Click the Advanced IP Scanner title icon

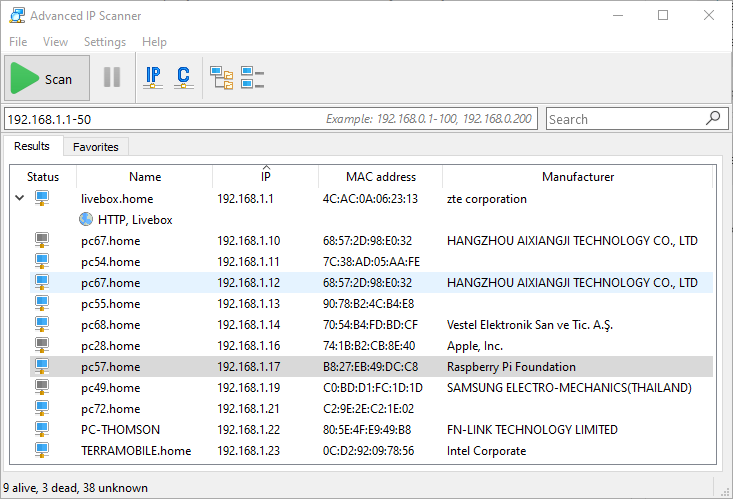click(x=17, y=15)
